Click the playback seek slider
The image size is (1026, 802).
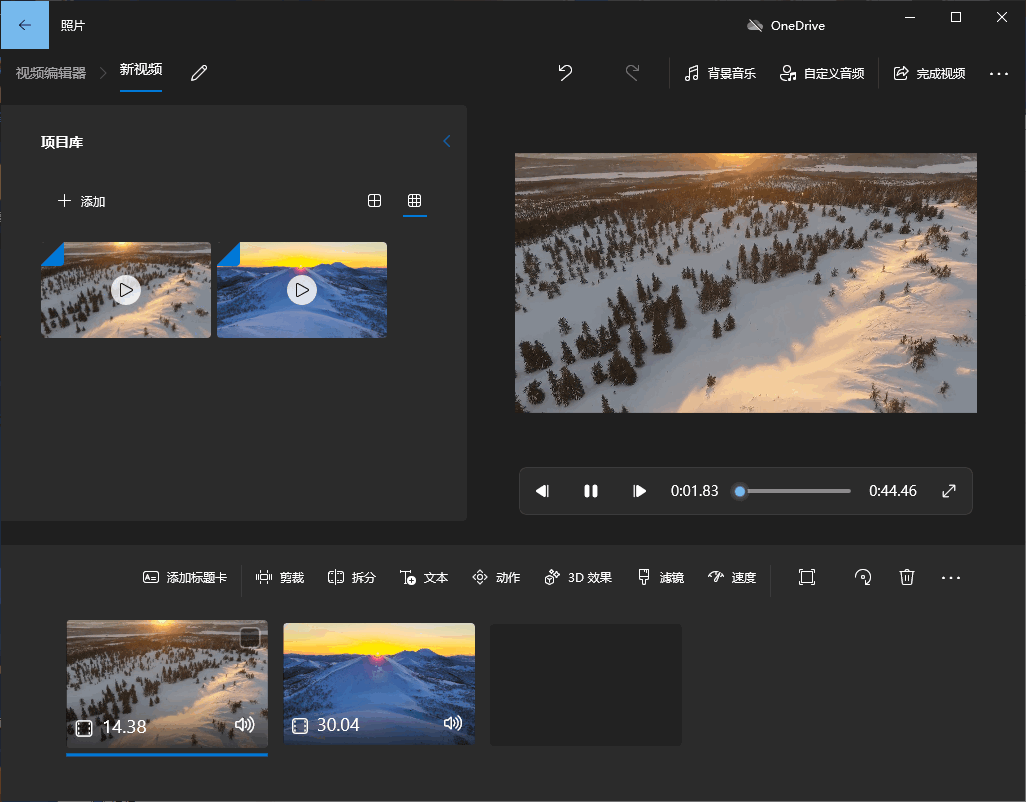(795, 491)
